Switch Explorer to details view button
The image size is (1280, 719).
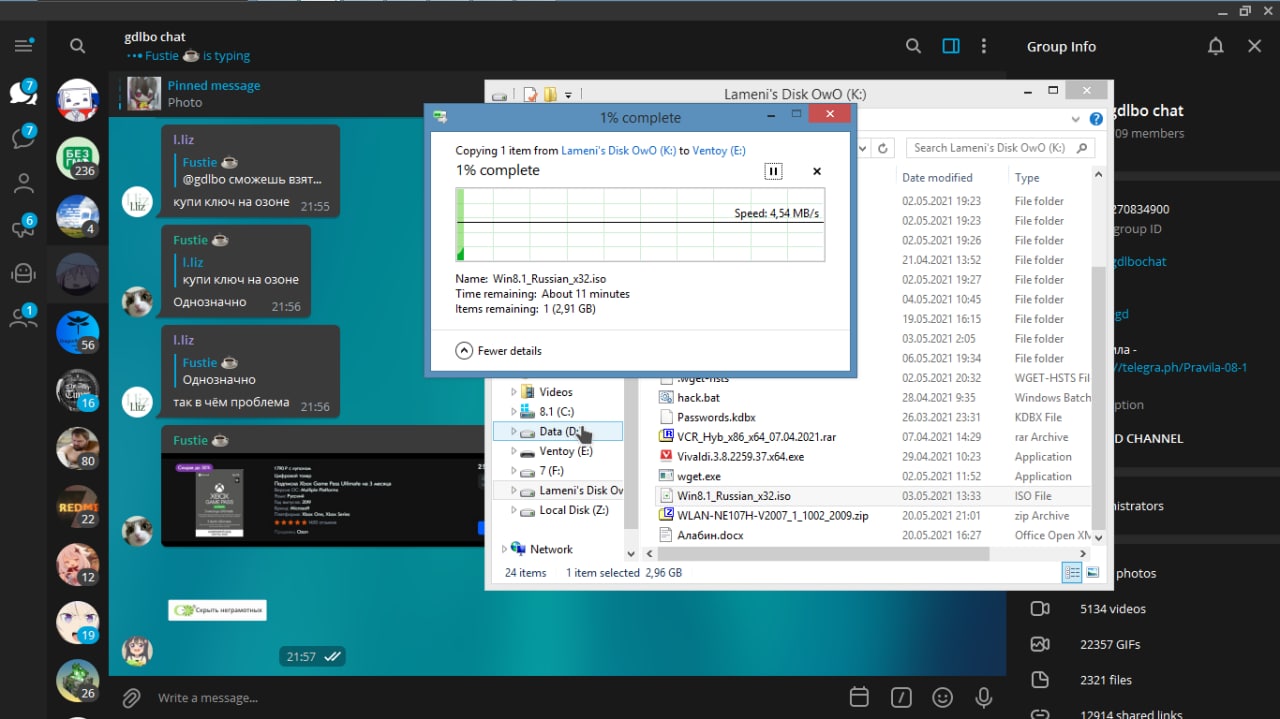[1073, 573]
